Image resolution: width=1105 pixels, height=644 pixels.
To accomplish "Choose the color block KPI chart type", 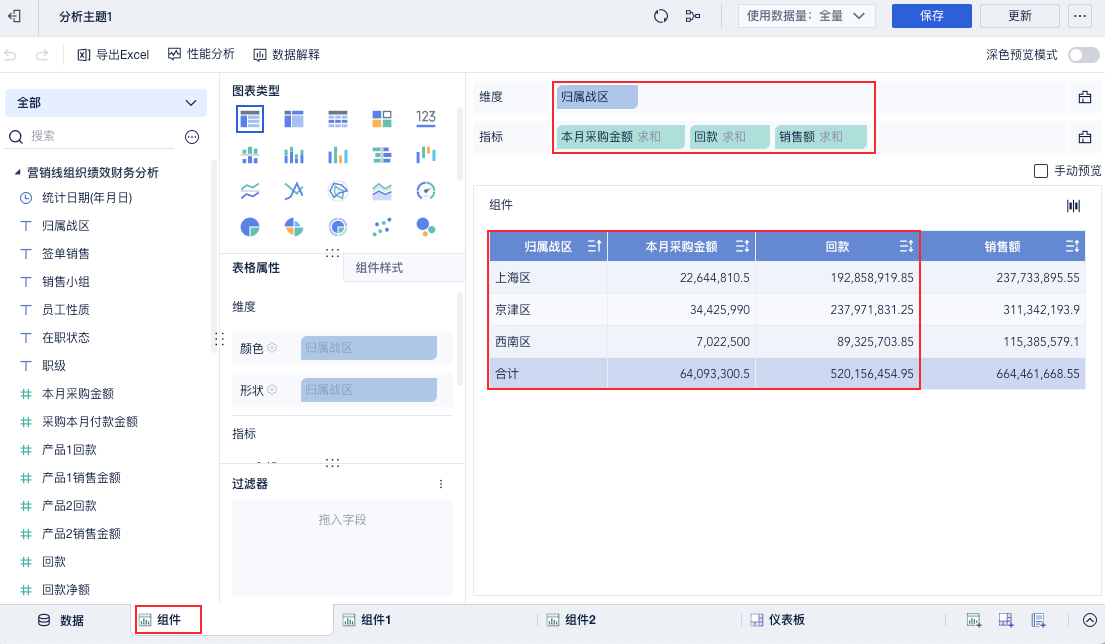I will pyautogui.click(x=382, y=119).
